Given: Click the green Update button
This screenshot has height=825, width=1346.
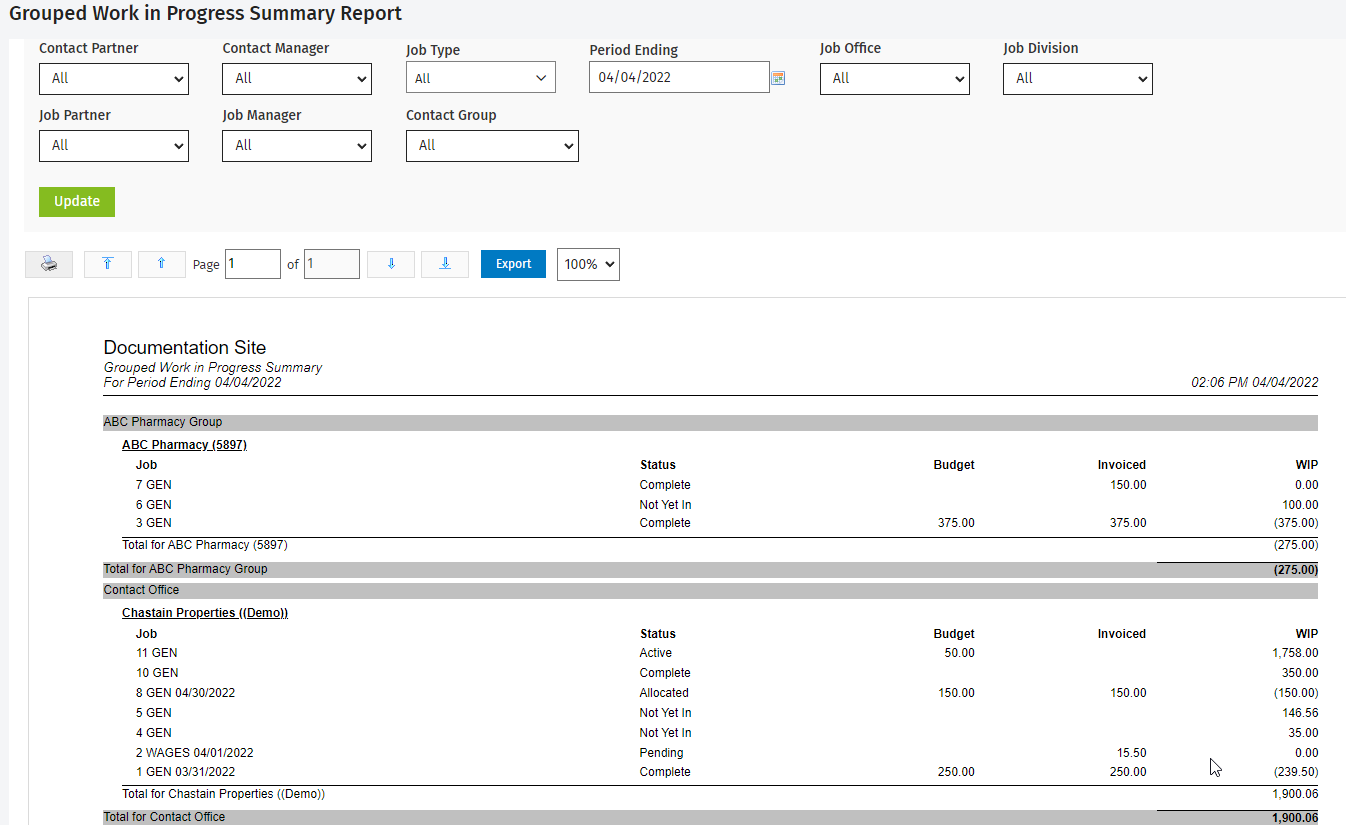Looking at the screenshot, I should click(77, 201).
